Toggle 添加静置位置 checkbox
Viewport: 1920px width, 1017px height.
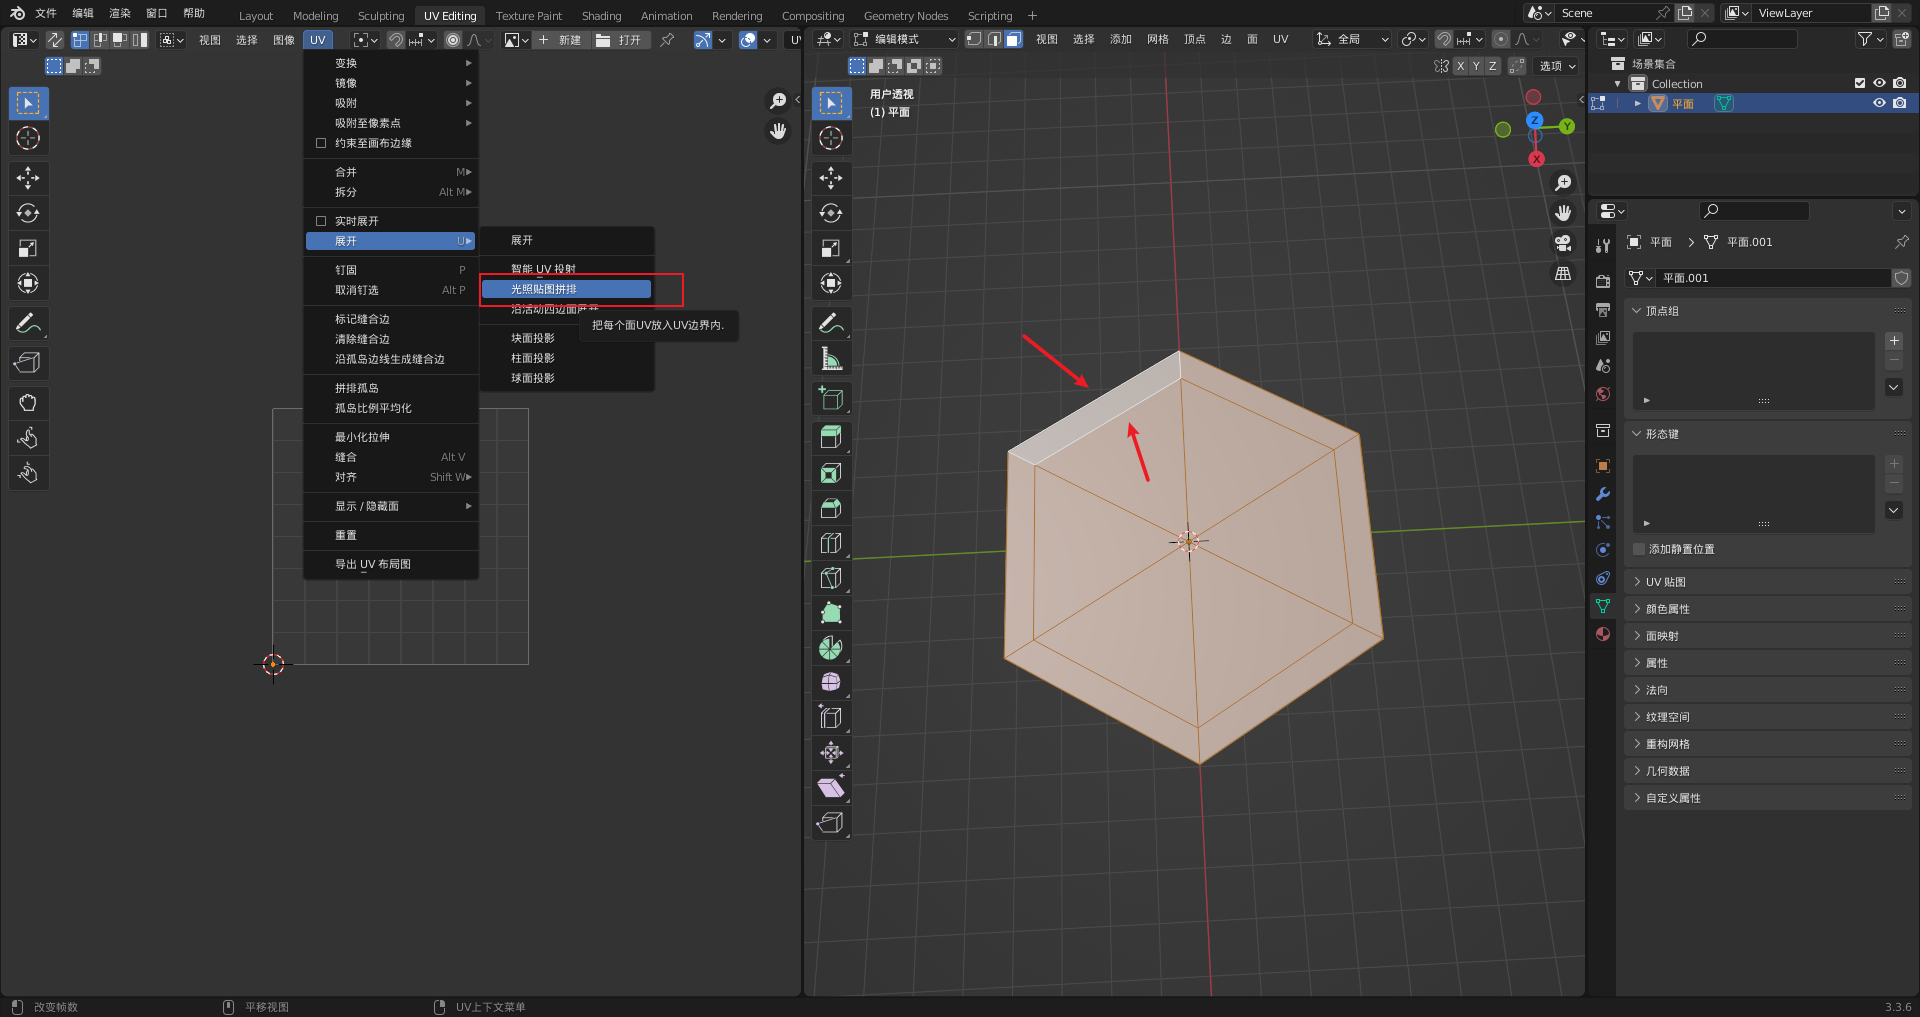pos(1639,549)
